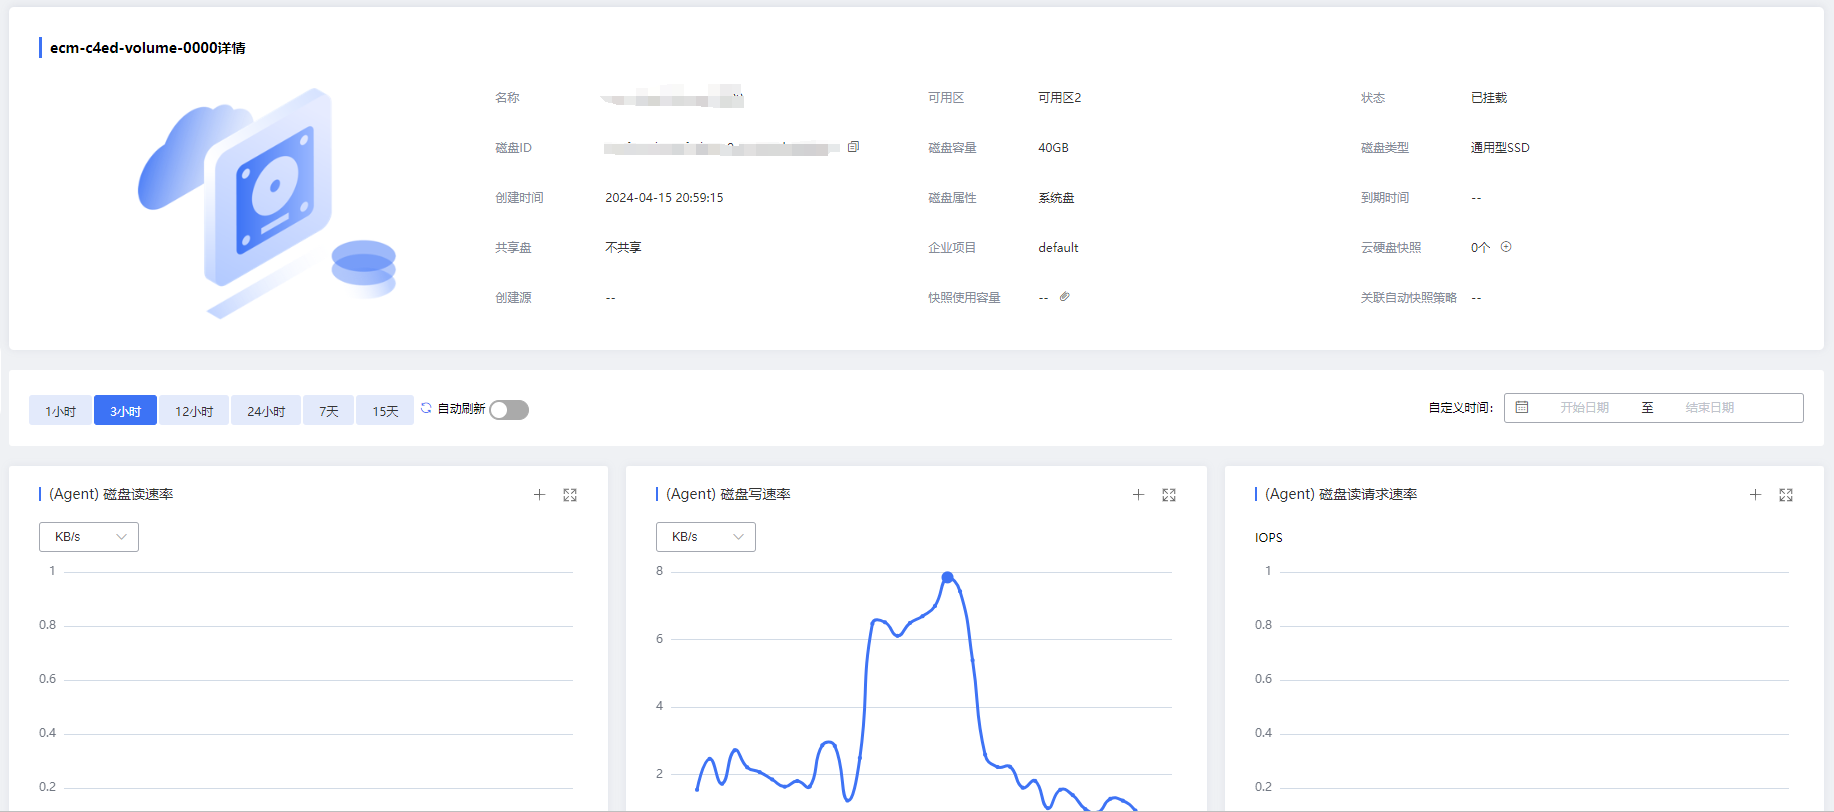Expand disk read request rate chart to fullscreen
Screen dimensions: 1834x812
1786,495
